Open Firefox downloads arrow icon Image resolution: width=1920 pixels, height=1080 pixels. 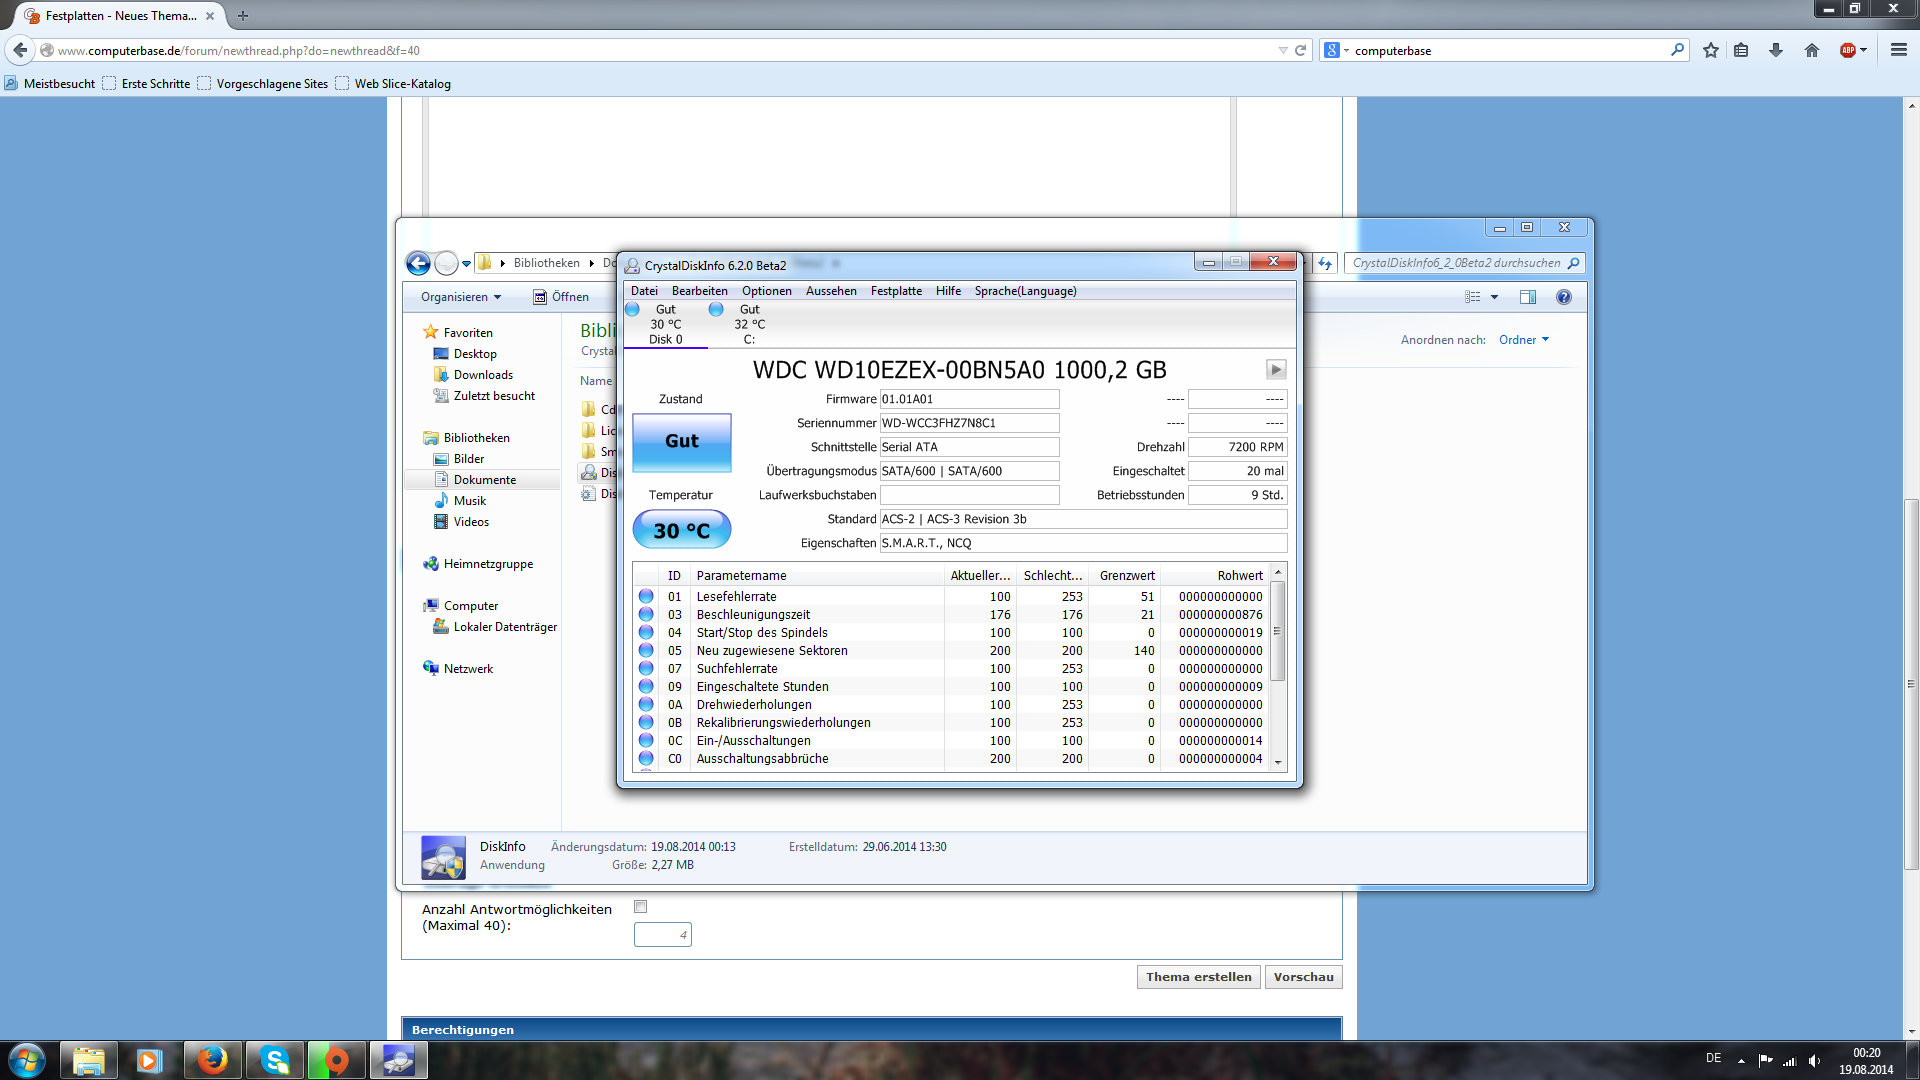(1776, 50)
